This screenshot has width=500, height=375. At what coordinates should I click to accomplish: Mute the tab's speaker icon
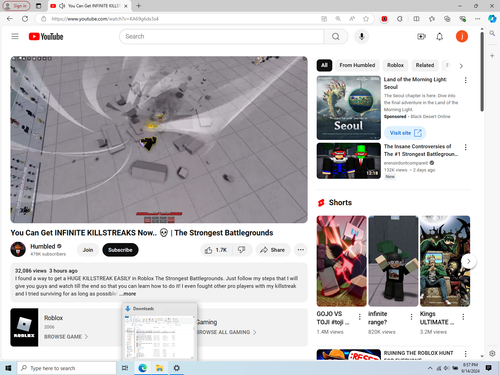62,6
